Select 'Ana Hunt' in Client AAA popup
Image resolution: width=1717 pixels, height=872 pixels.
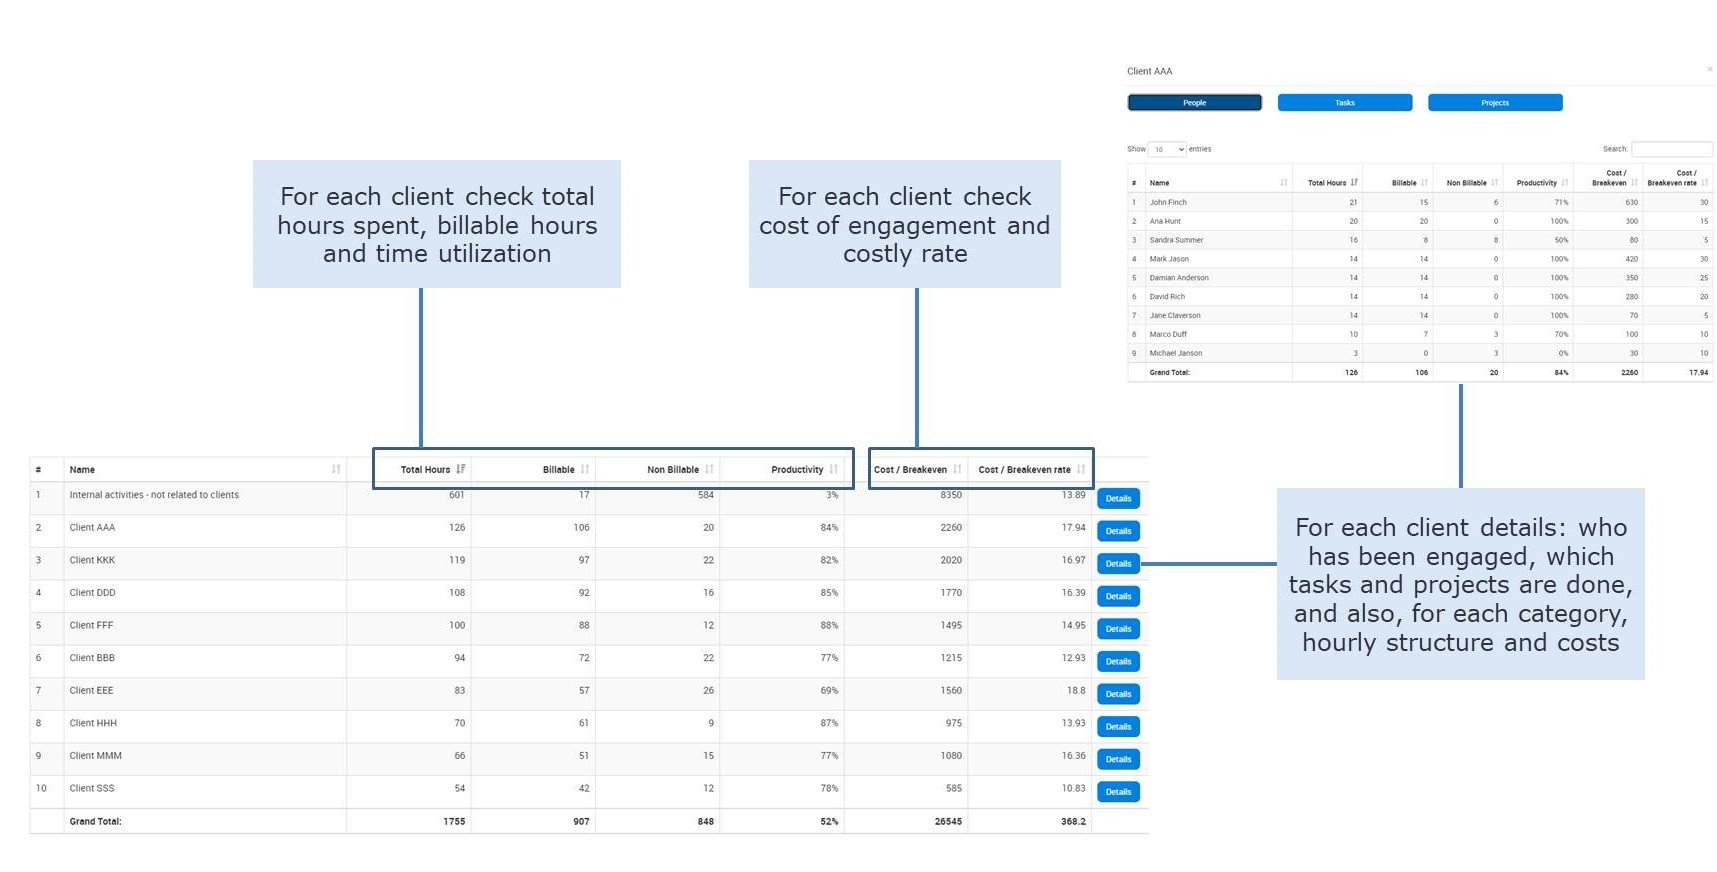(x=1165, y=221)
